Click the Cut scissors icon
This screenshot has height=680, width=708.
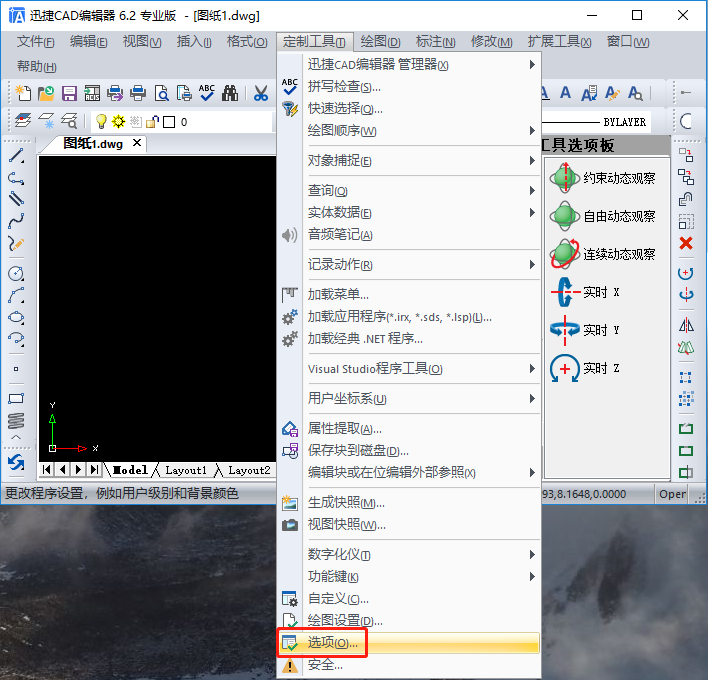pos(261,93)
